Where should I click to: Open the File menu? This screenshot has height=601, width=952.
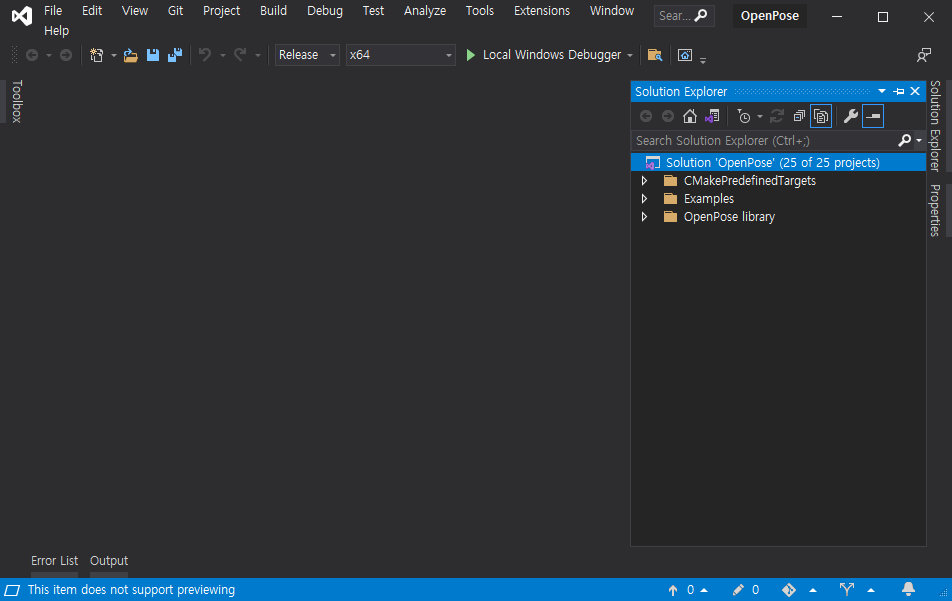click(x=53, y=11)
